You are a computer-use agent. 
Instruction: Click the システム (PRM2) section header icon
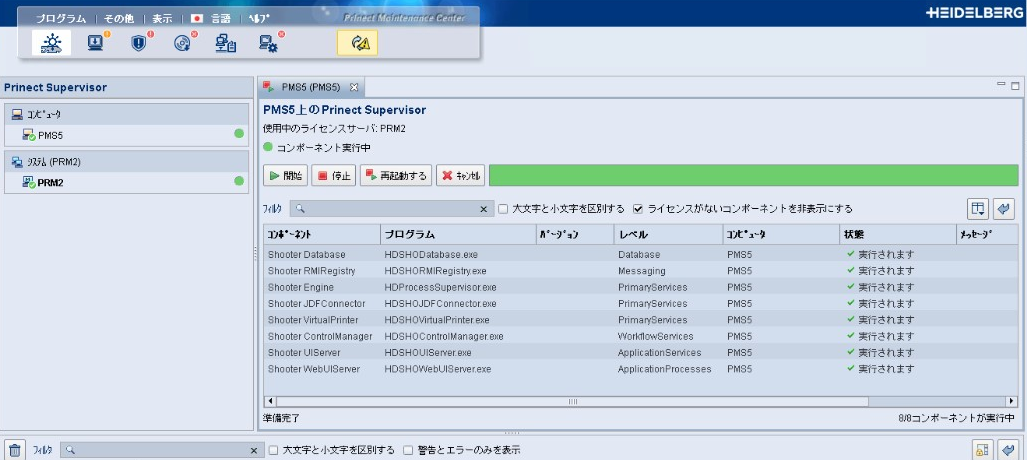pyautogui.click(x=17, y=161)
